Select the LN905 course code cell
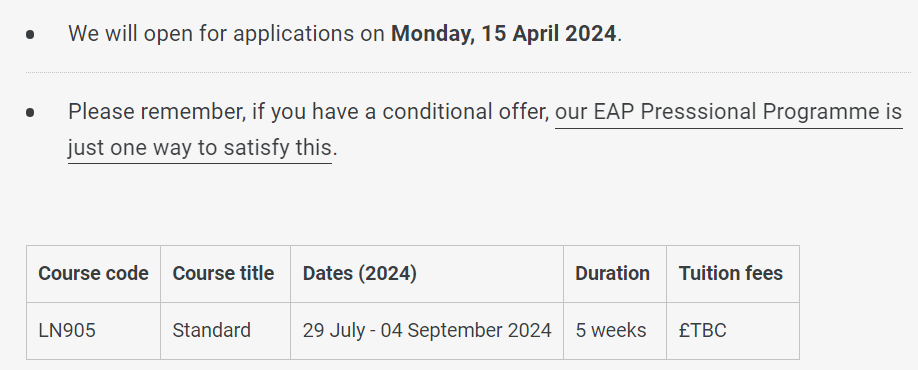The width and height of the screenshot is (918, 370). click(93, 331)
